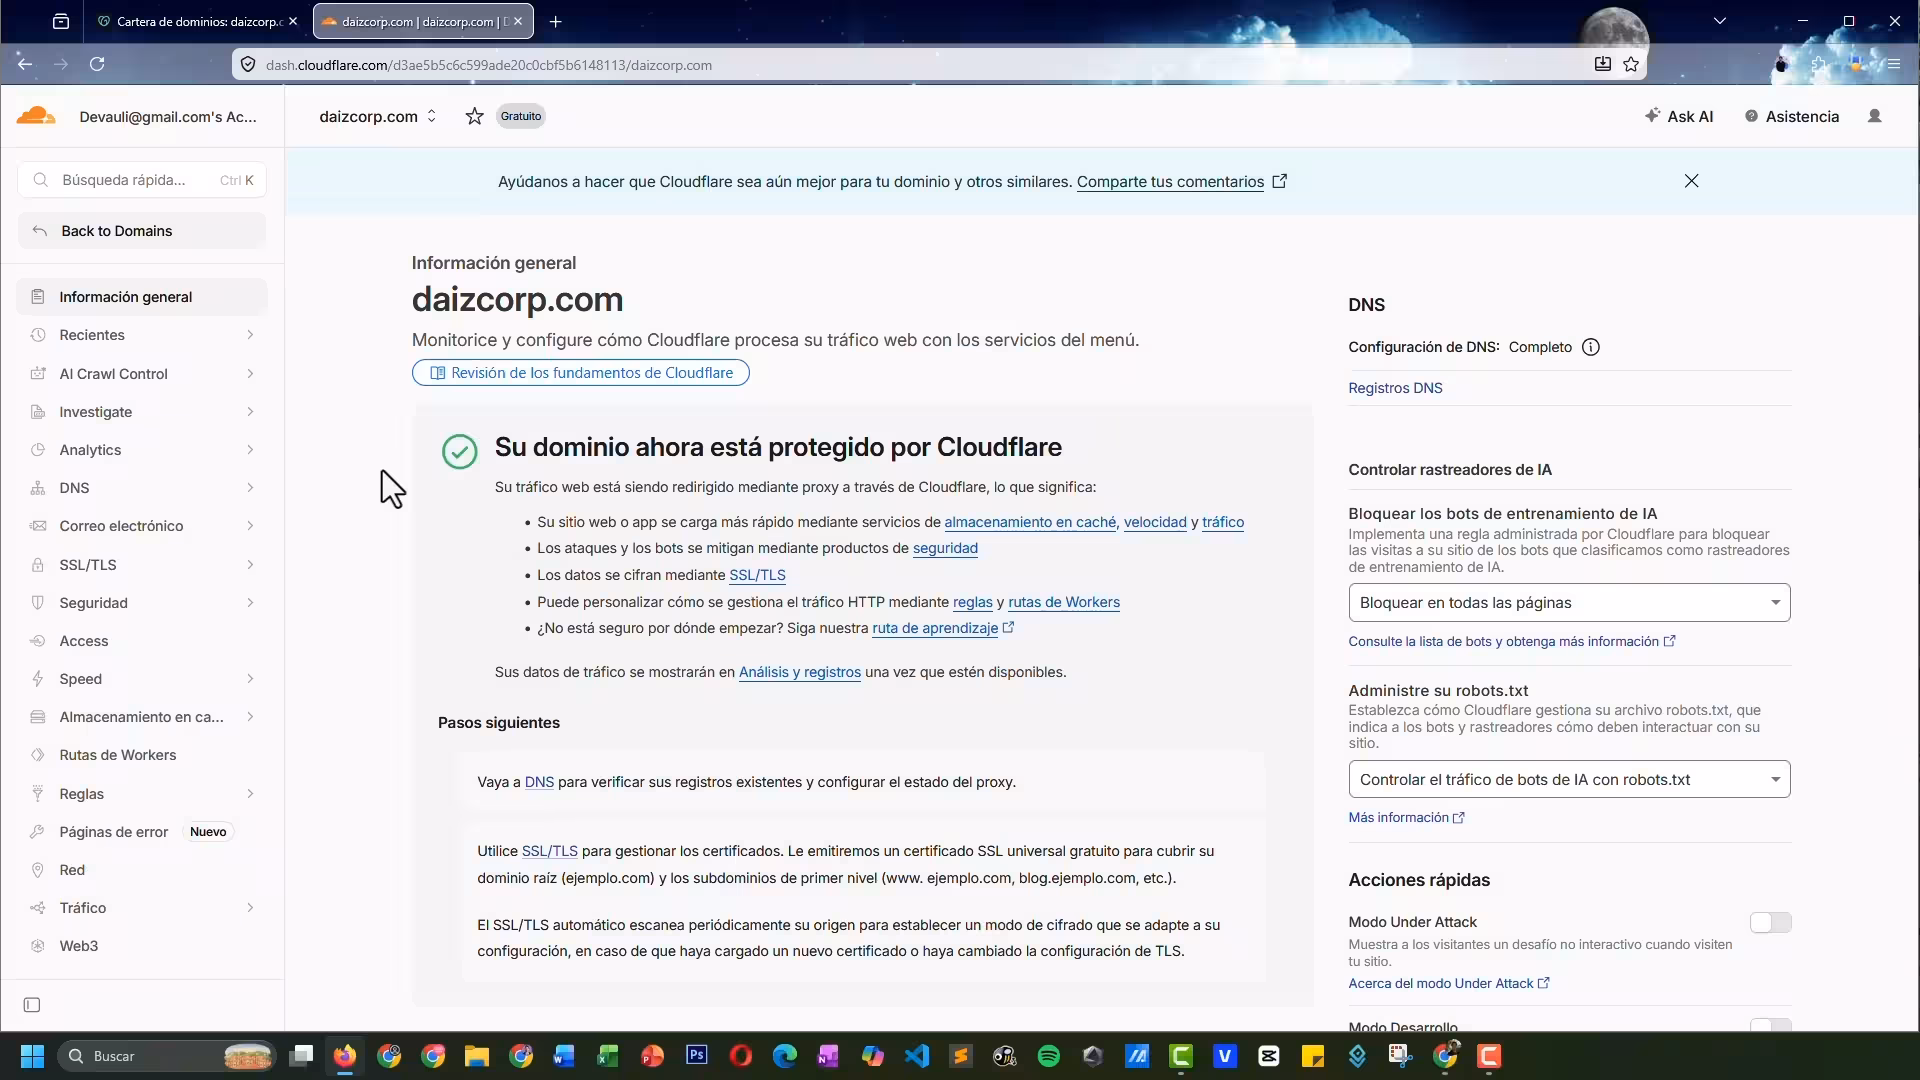The height and width of the screenshot is (1080, 1920).
Task: Open Spotify from the taskbar
Action: coord(1049,1056)
